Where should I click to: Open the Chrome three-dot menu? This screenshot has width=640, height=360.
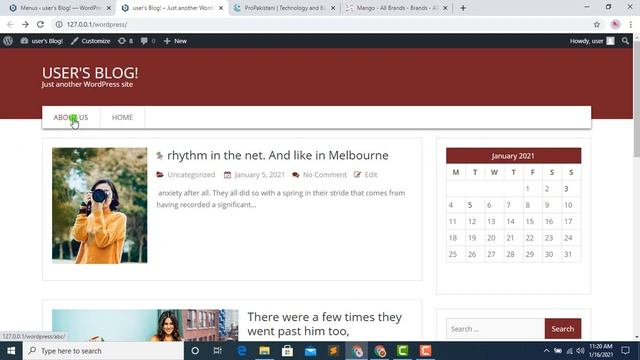point(631,24)
